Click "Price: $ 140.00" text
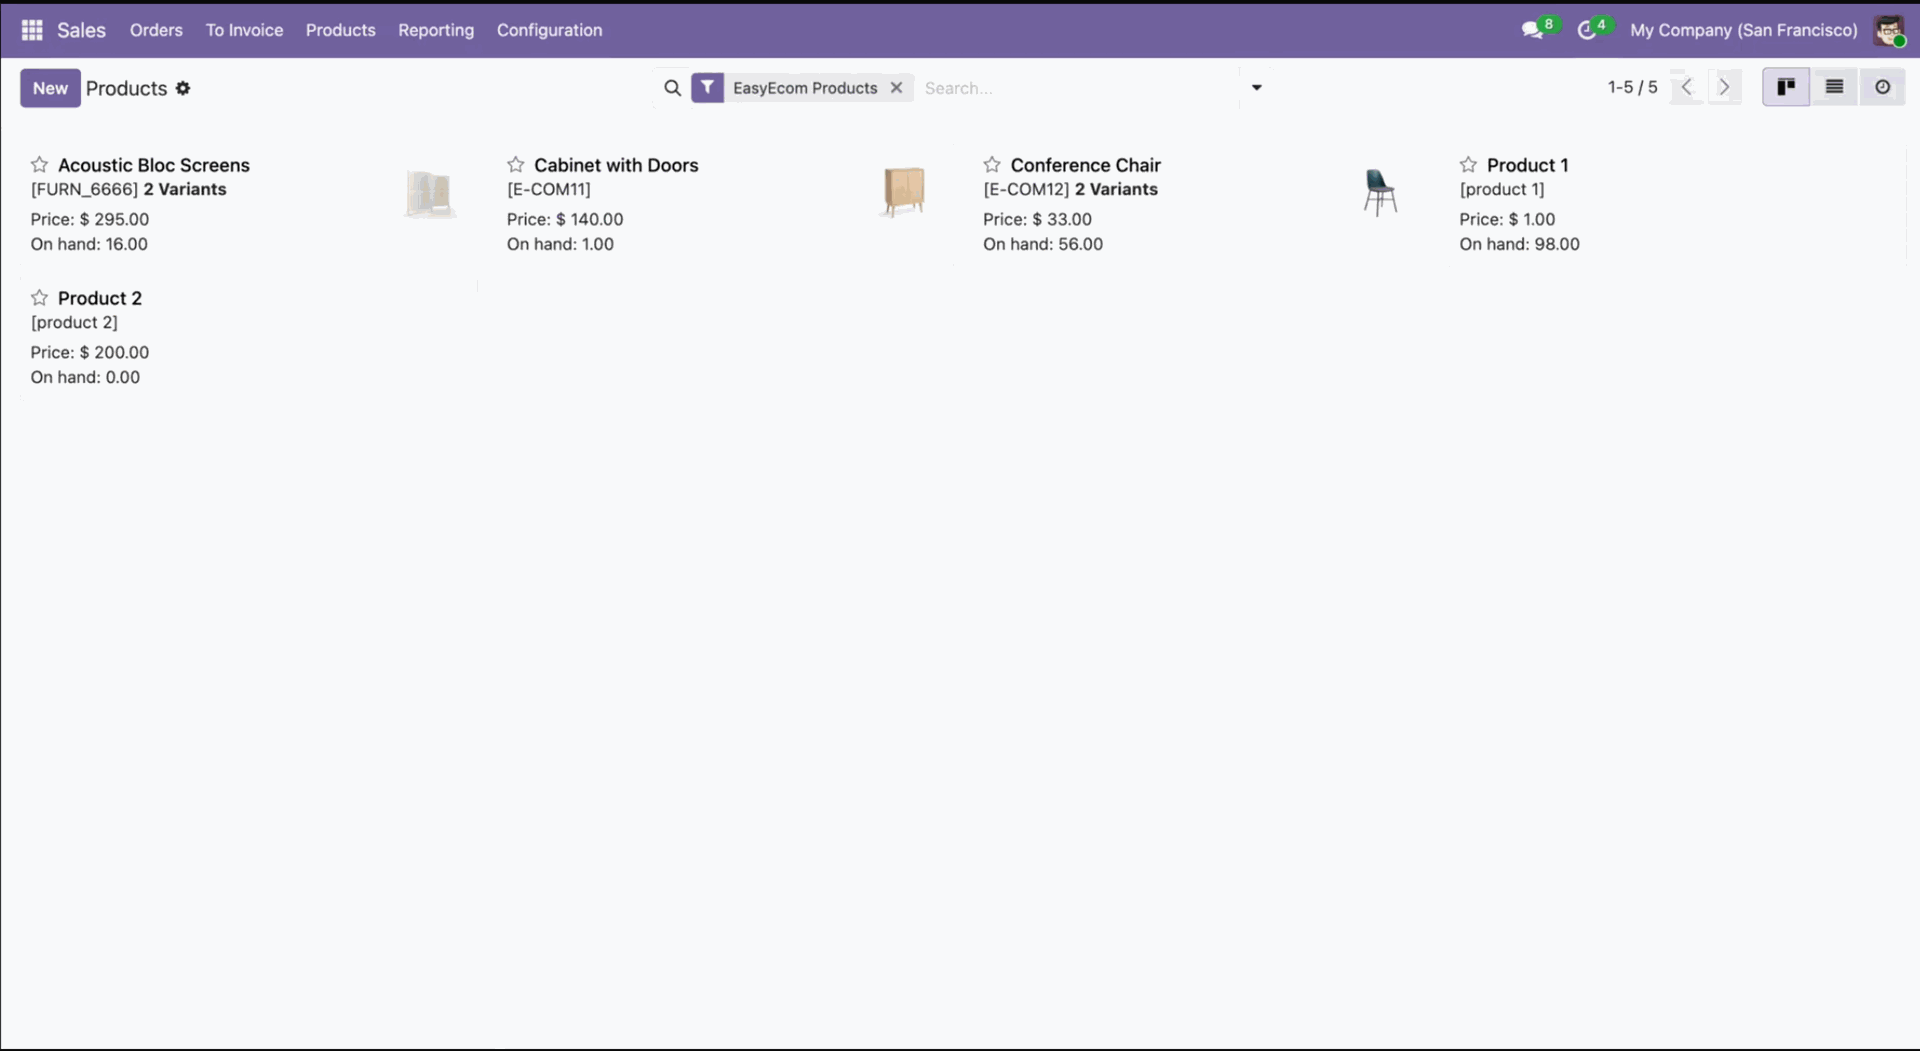This screenshot has width=1920, height=1051. tap(565, 219)
